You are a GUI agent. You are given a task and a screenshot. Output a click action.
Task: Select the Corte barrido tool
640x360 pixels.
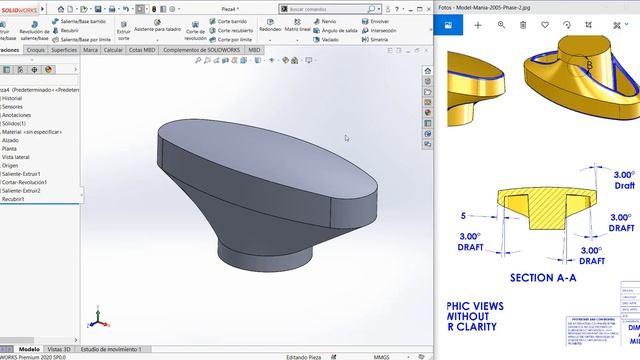coord(228,21)
